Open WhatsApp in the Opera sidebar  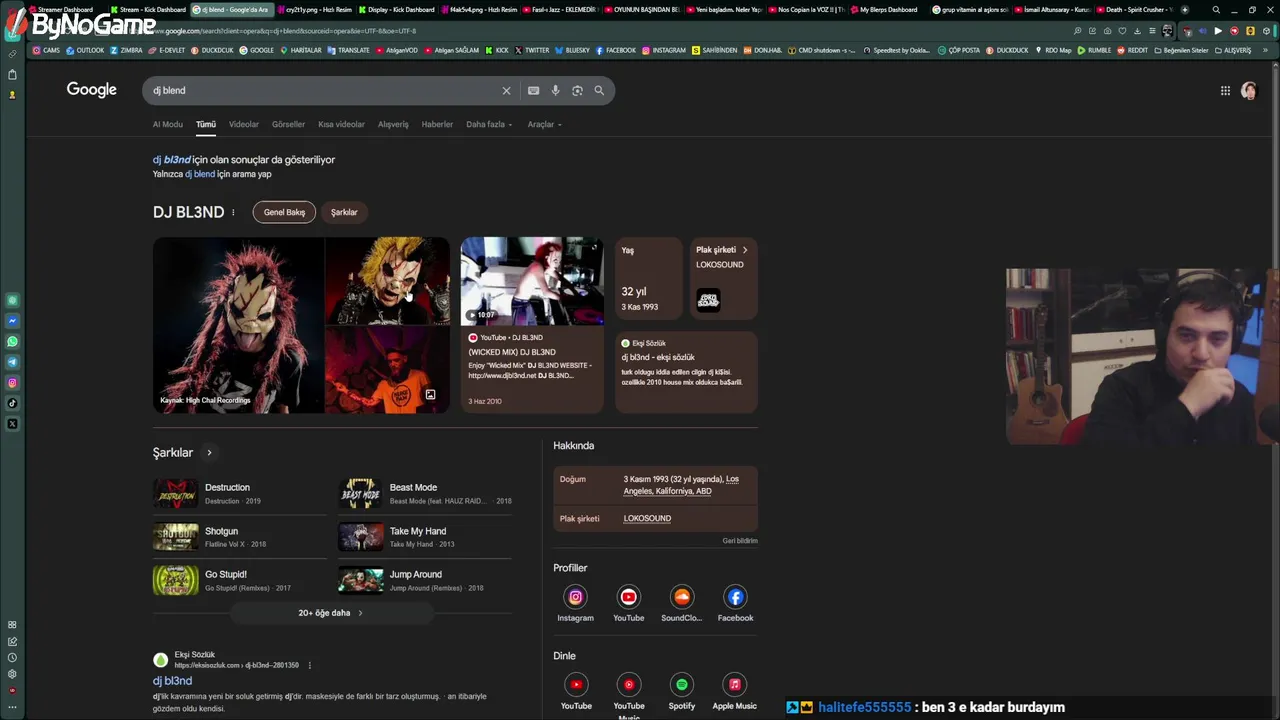click(x=12, y=342)
